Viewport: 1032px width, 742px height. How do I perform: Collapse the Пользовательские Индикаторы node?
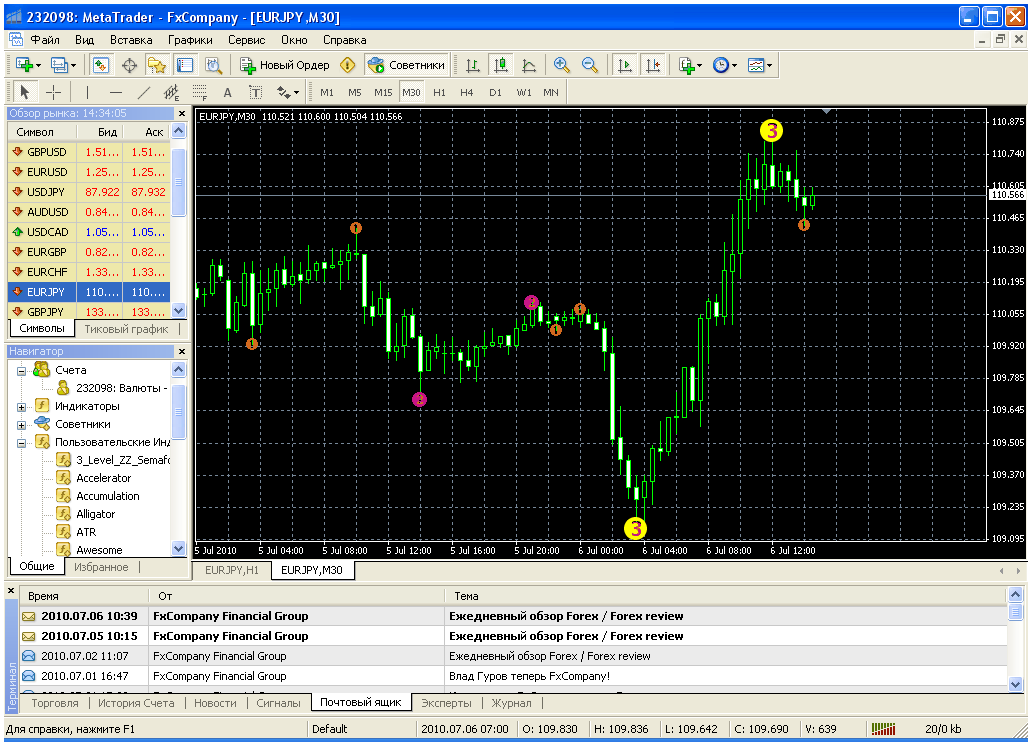pos(21,442)
